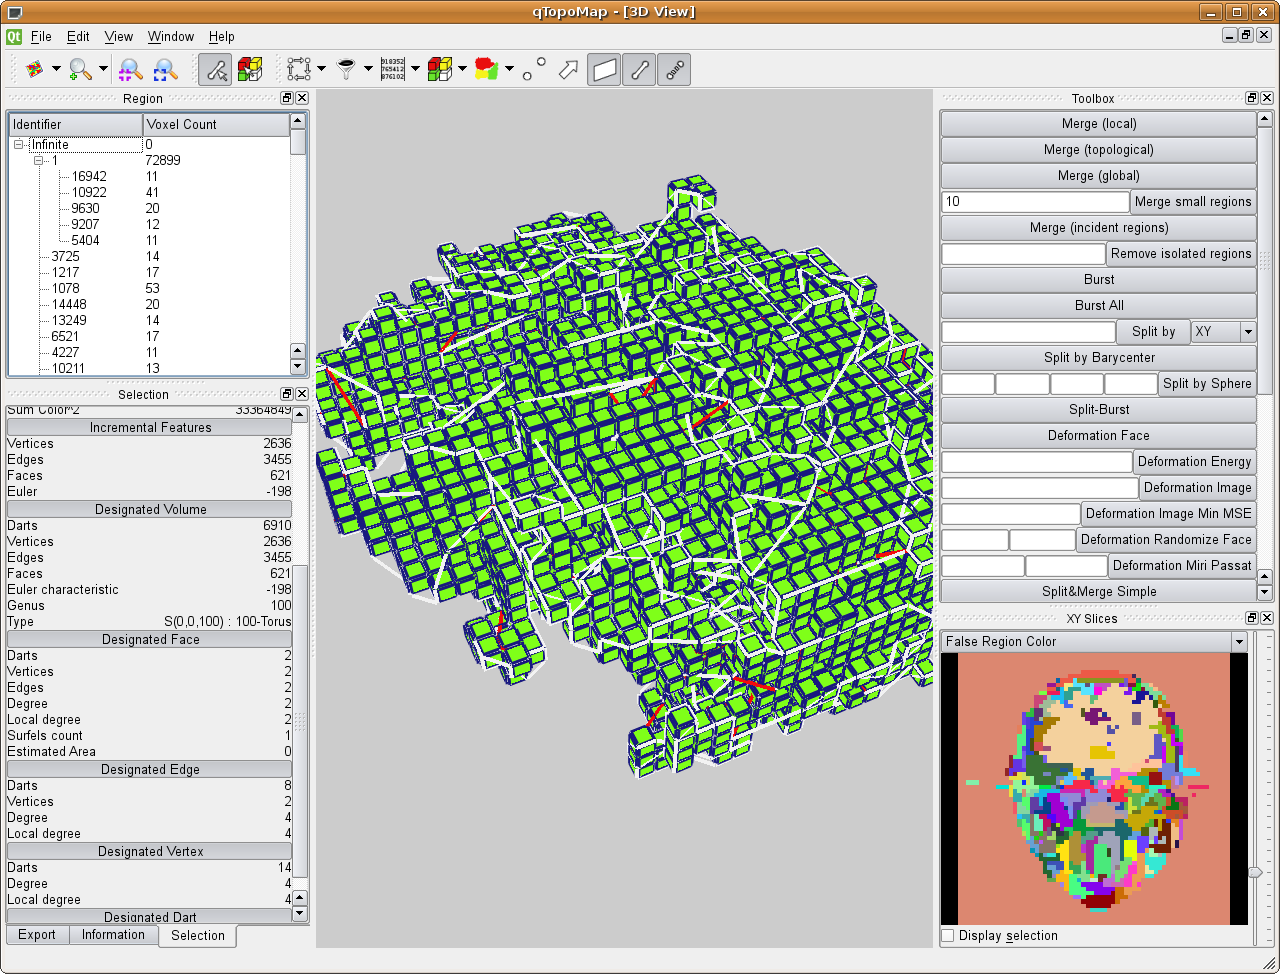Select region 16942 in the tree

[89, 177]
